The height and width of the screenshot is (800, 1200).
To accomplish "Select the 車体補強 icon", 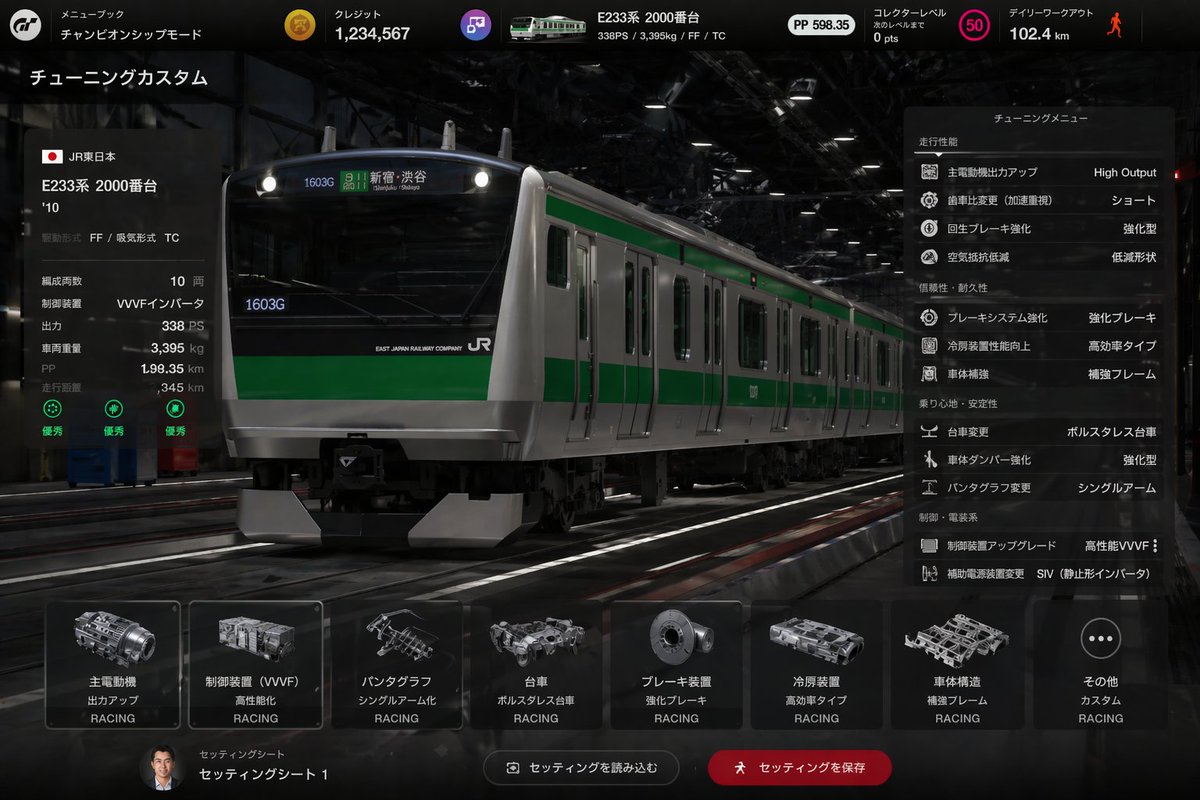I will (x=929, y=374).
